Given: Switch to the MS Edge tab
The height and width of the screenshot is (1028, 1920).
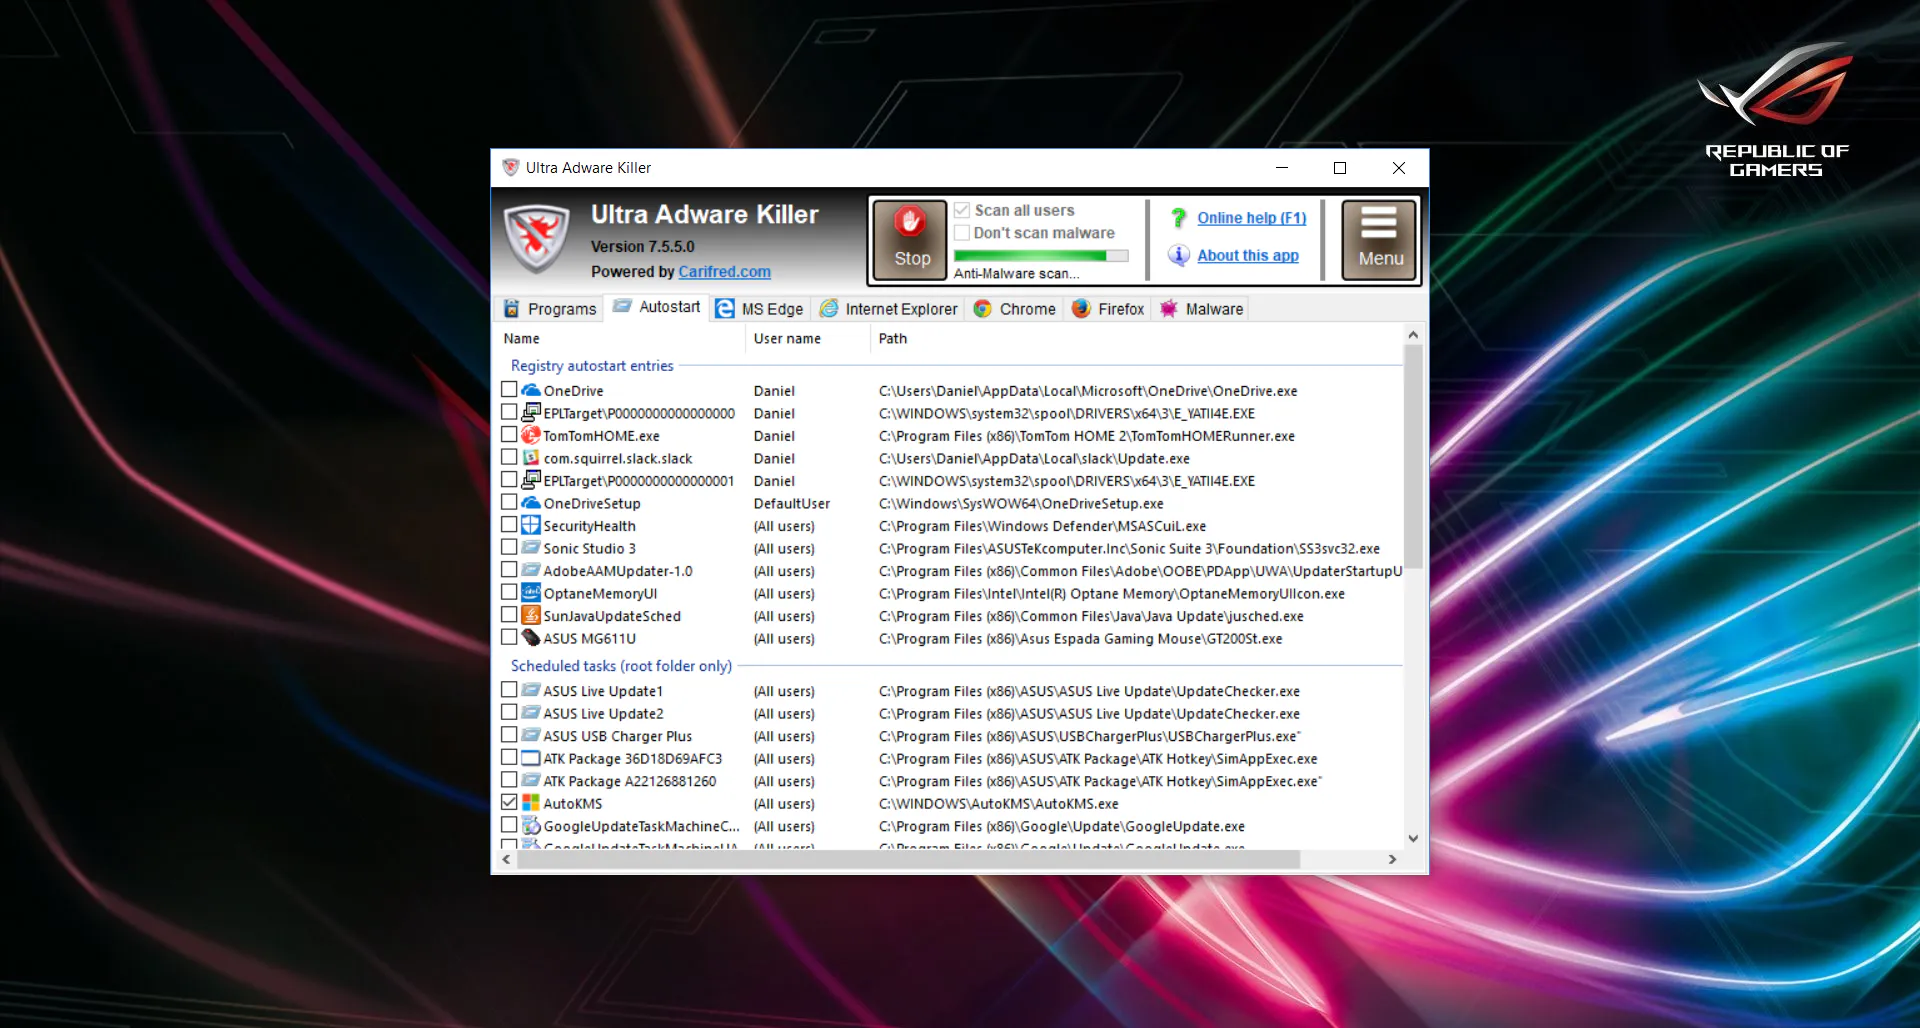Looking at the screenshot, I should click(x=760, y=309).
